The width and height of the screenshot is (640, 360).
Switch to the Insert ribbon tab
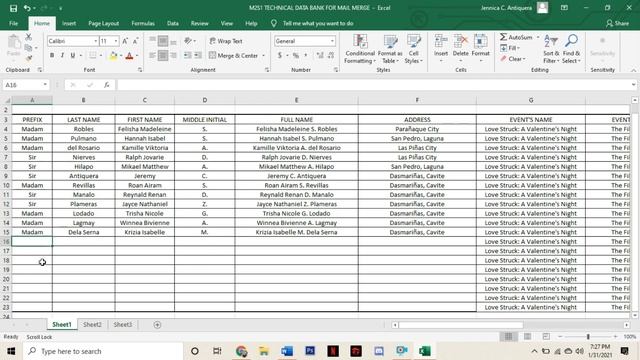(69, 23)
